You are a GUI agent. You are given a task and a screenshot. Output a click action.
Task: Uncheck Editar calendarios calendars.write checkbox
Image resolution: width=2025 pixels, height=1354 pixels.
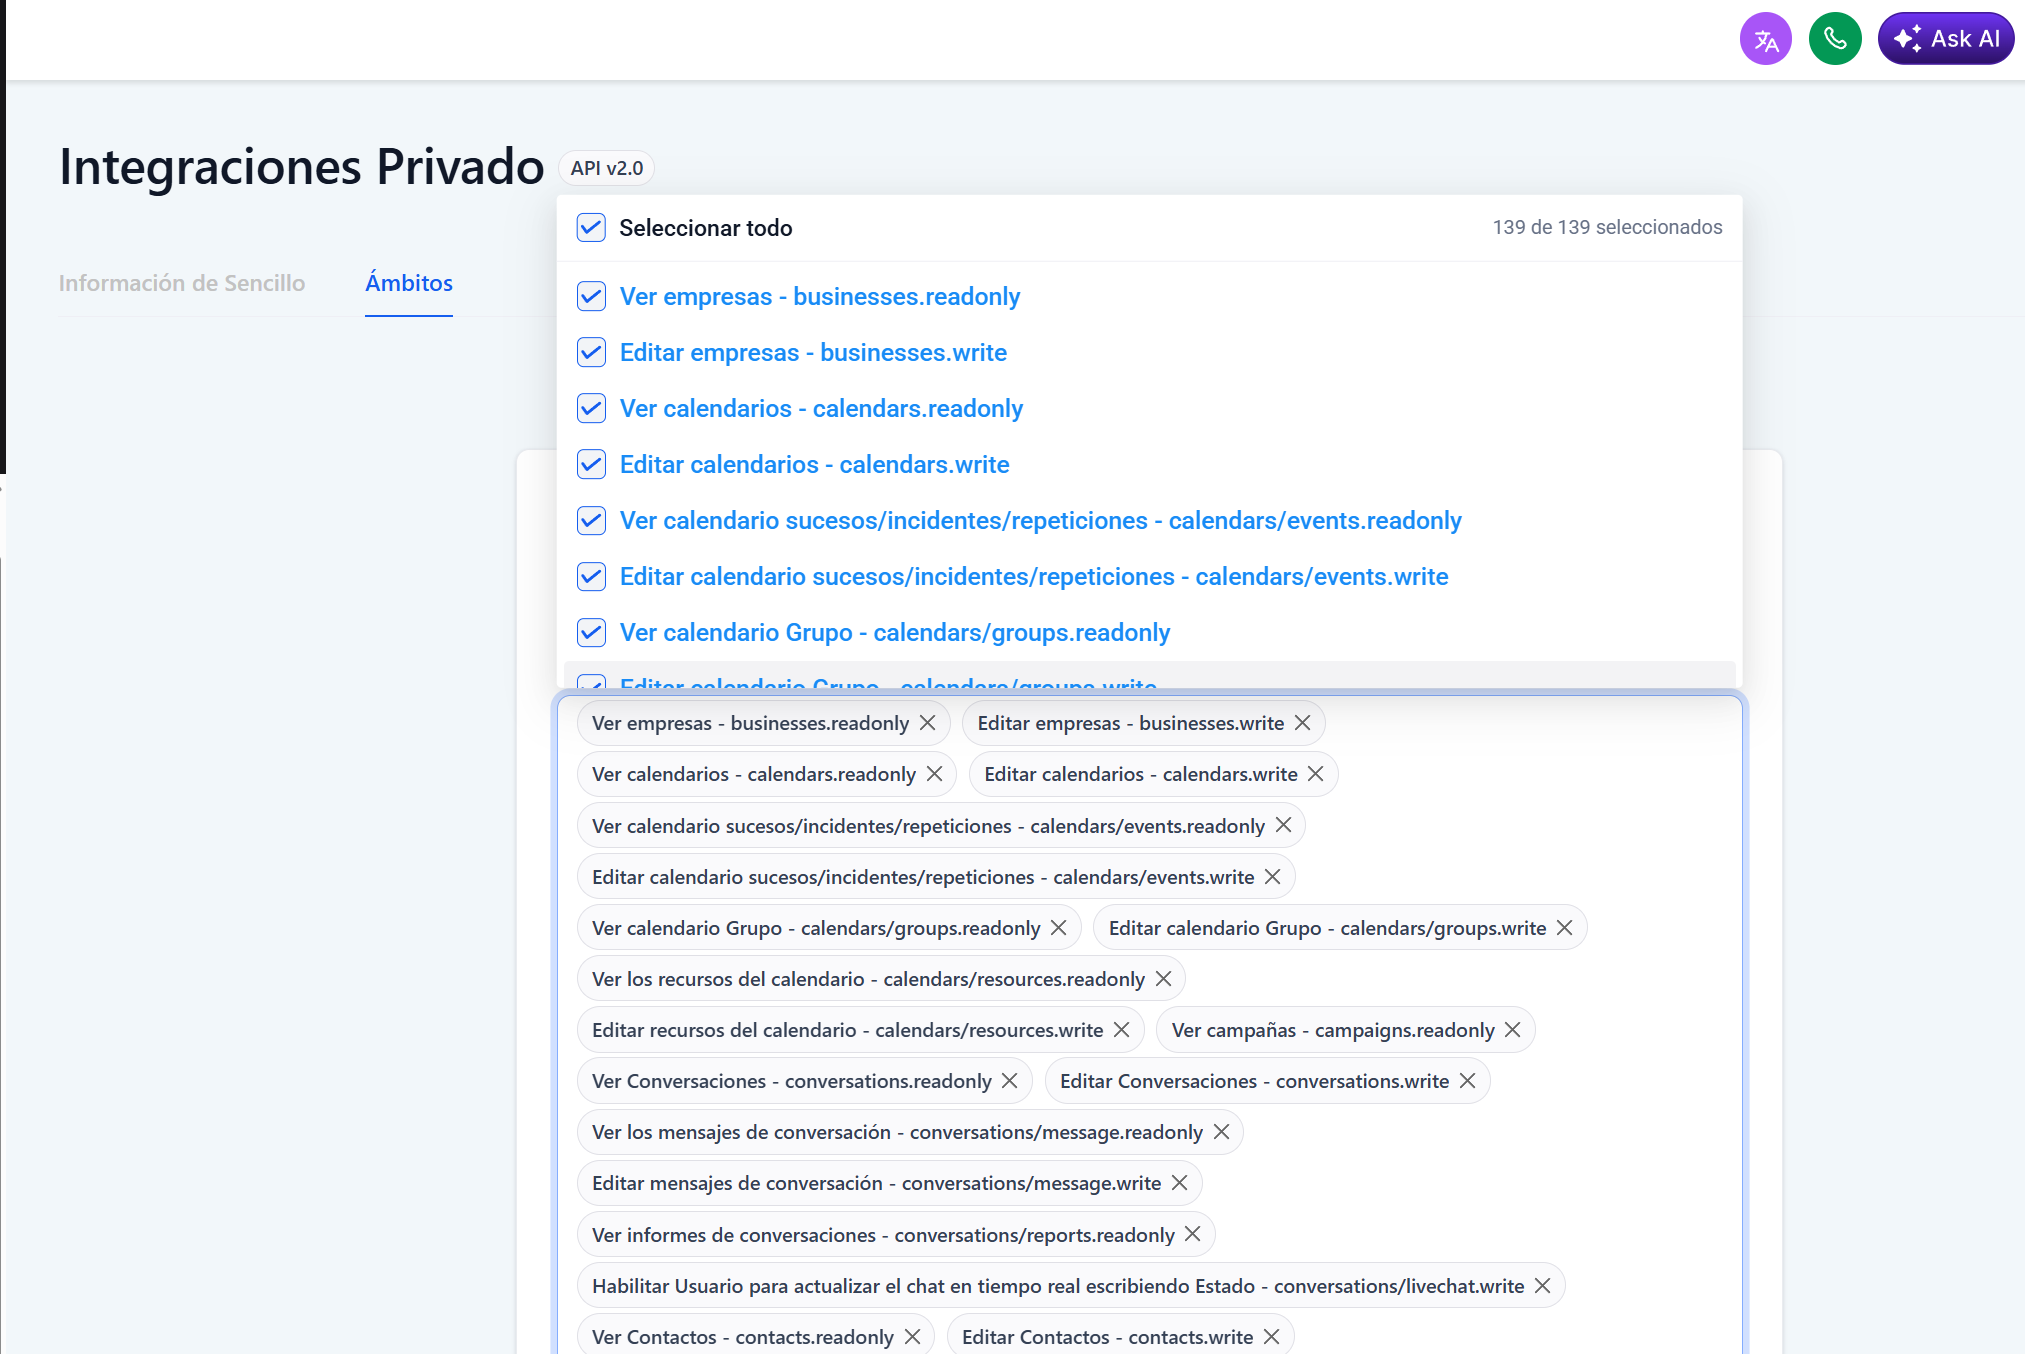point(591,465)
